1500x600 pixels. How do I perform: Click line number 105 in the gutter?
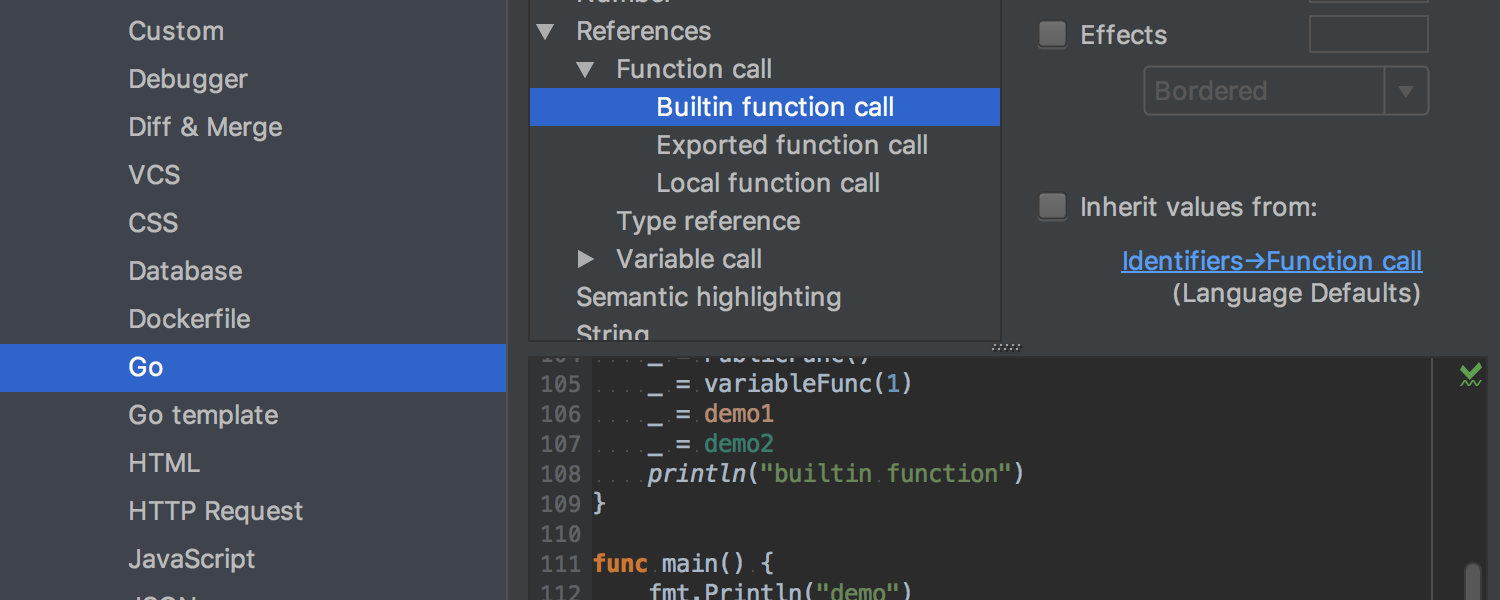pos(561,384)
